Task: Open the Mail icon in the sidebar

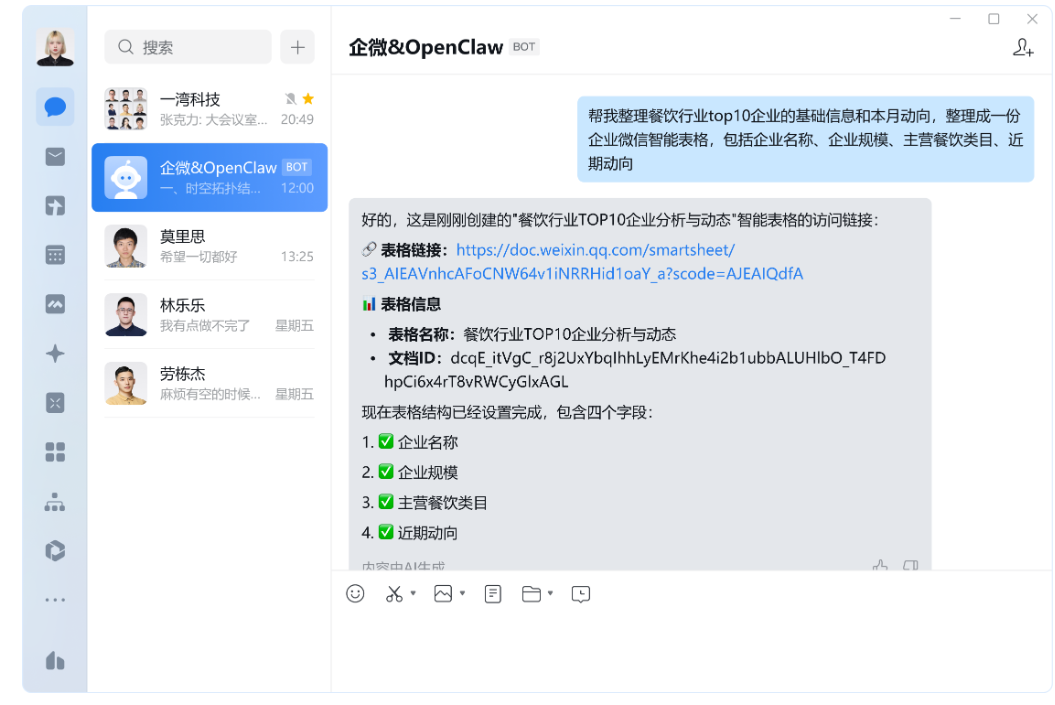Action: [x=54, y=156]
